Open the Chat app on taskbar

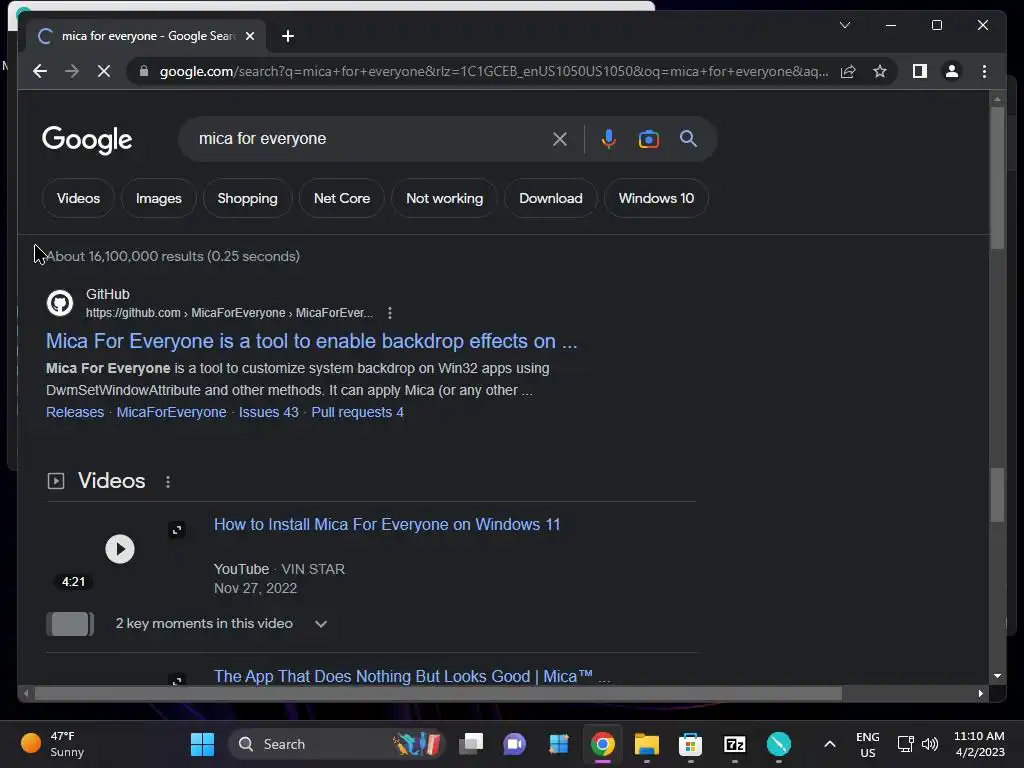[x=515, y=744]
